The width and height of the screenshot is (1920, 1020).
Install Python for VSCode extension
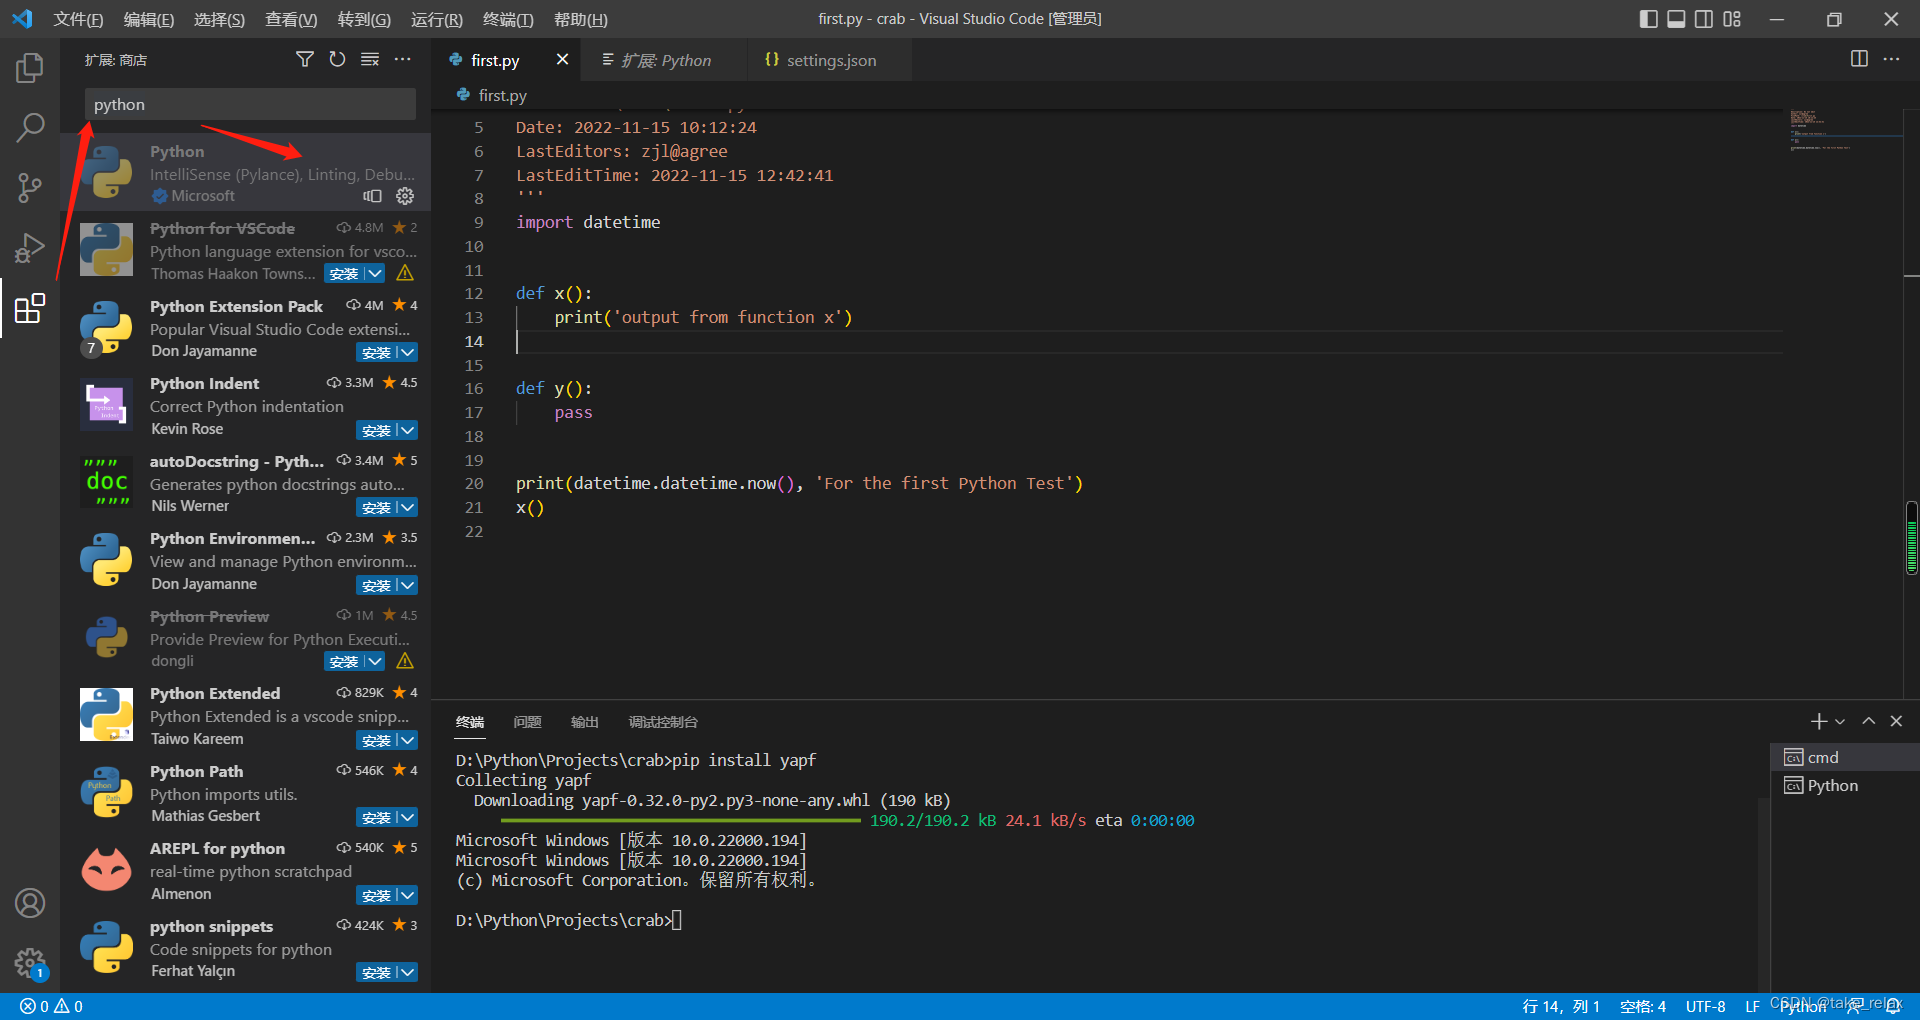point(344,274)
